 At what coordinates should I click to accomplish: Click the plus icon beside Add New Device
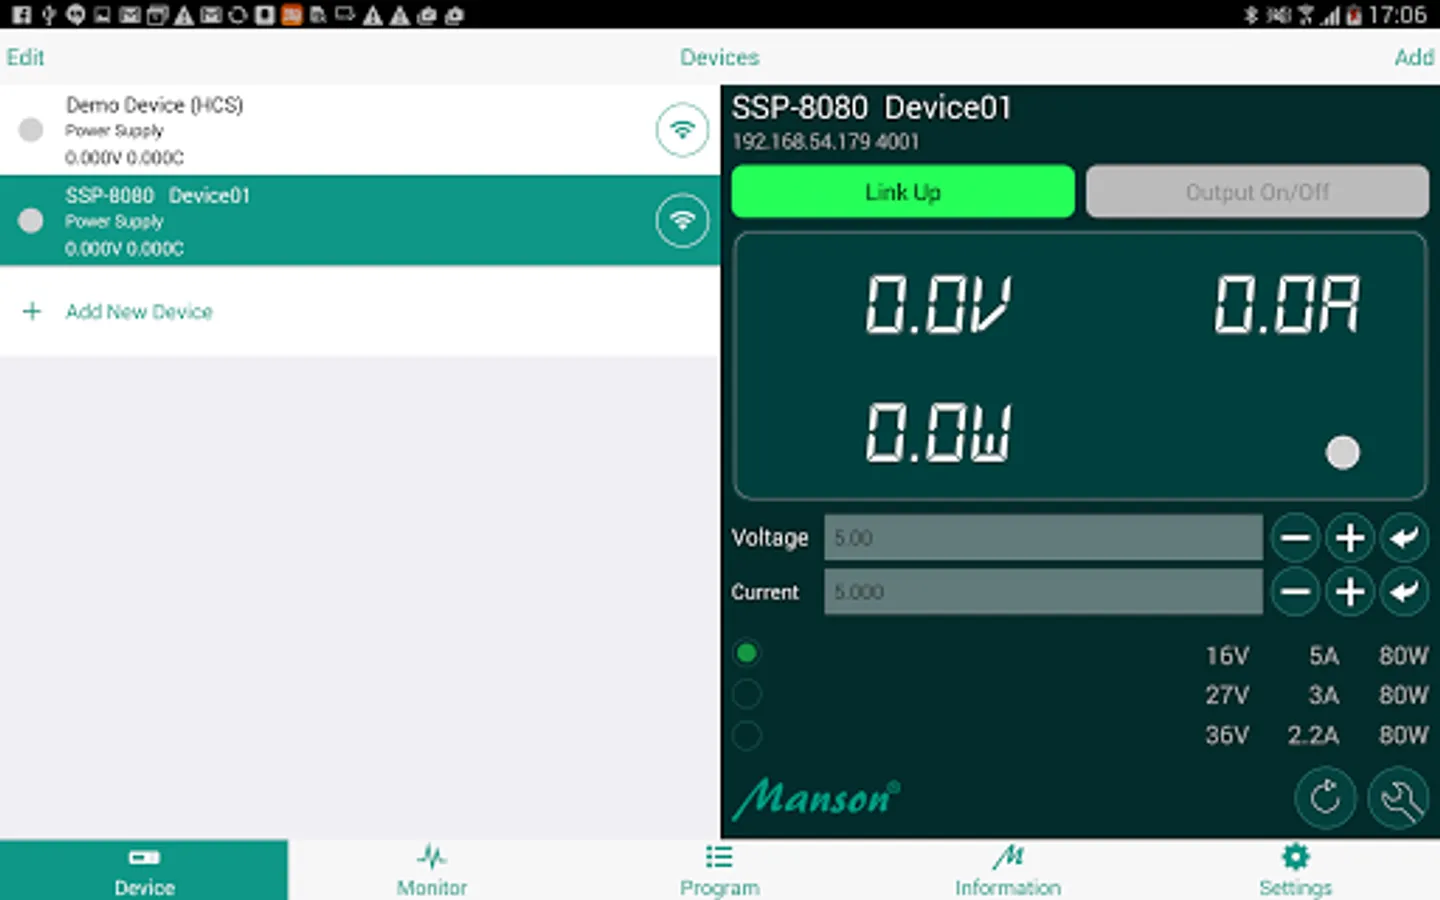click(32, 311)
